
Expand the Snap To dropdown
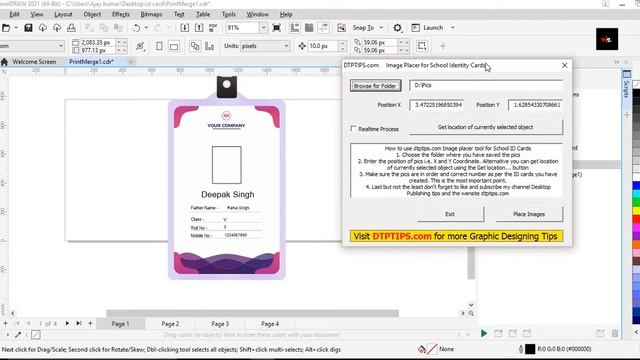click(381, 28)
